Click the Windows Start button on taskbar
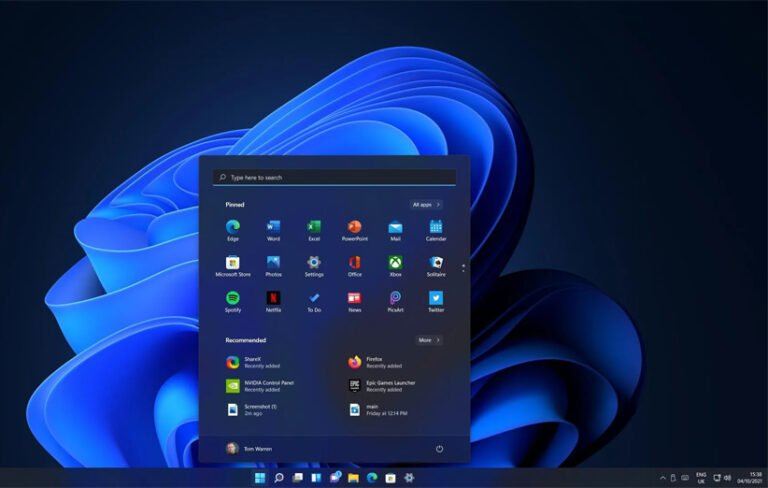 pos(260,478)
